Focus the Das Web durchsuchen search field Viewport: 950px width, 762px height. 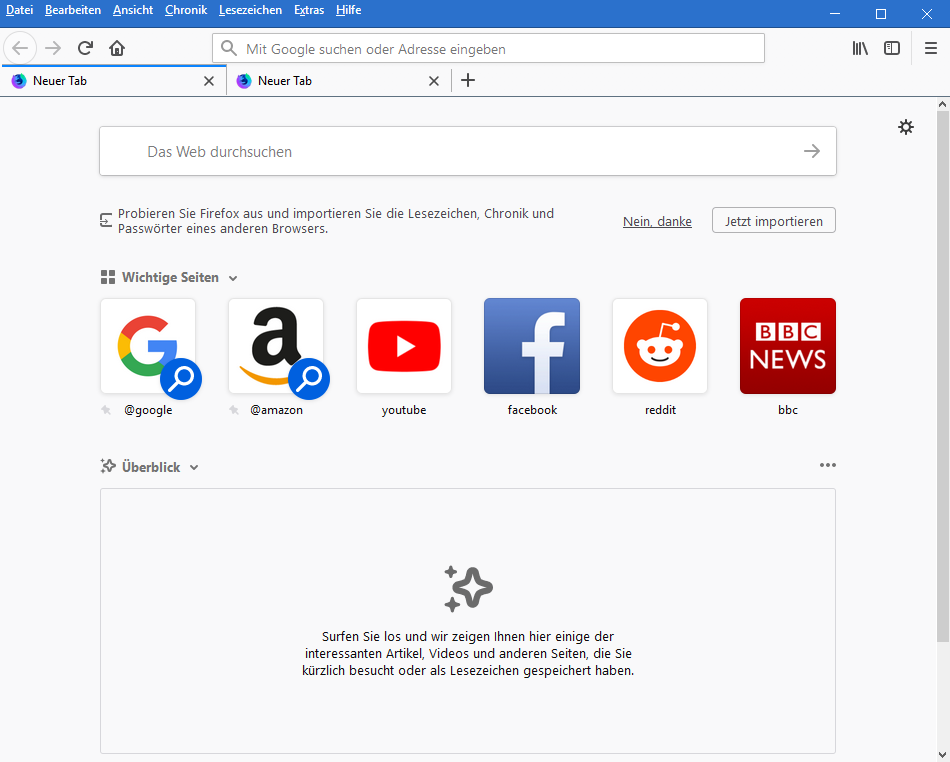[x=468, y=151]
